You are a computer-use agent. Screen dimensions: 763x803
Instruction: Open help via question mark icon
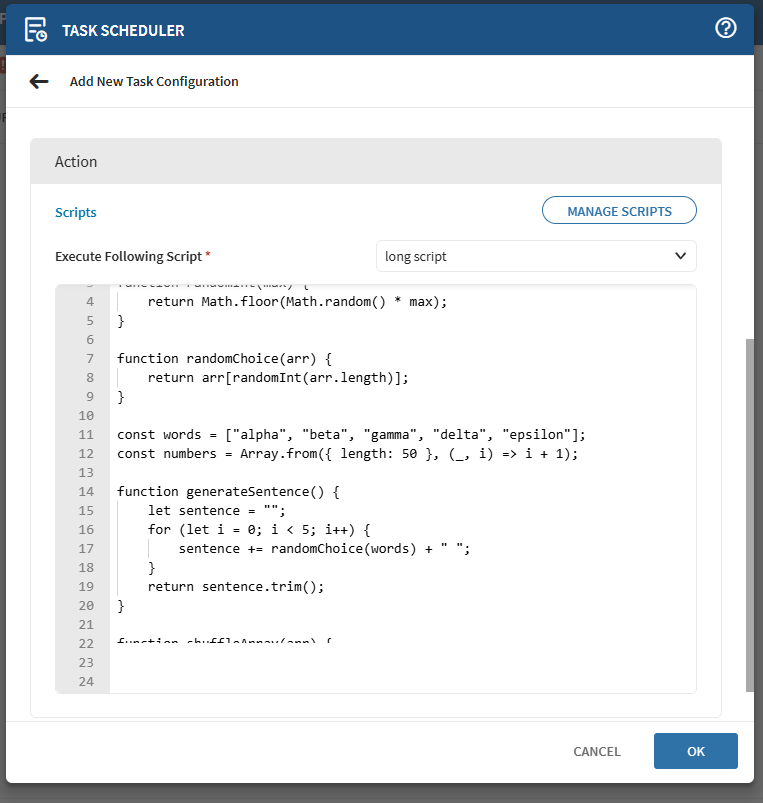(726, 28)
